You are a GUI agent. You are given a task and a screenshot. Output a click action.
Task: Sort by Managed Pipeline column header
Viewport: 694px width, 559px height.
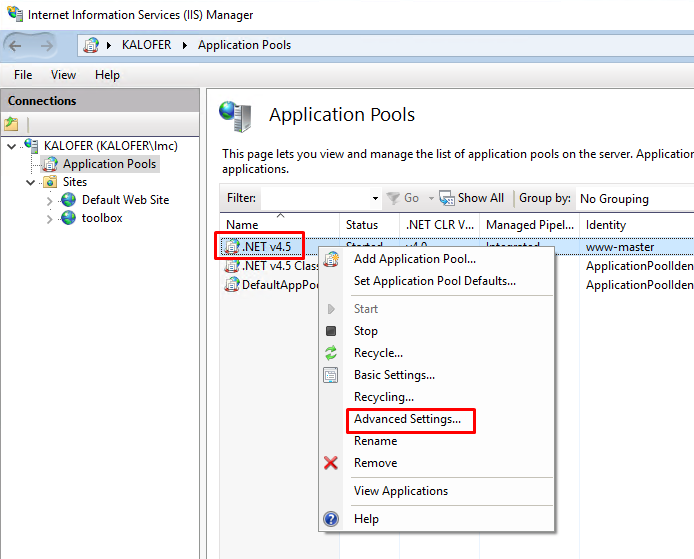pyautogui.click(x=529, y=225)
